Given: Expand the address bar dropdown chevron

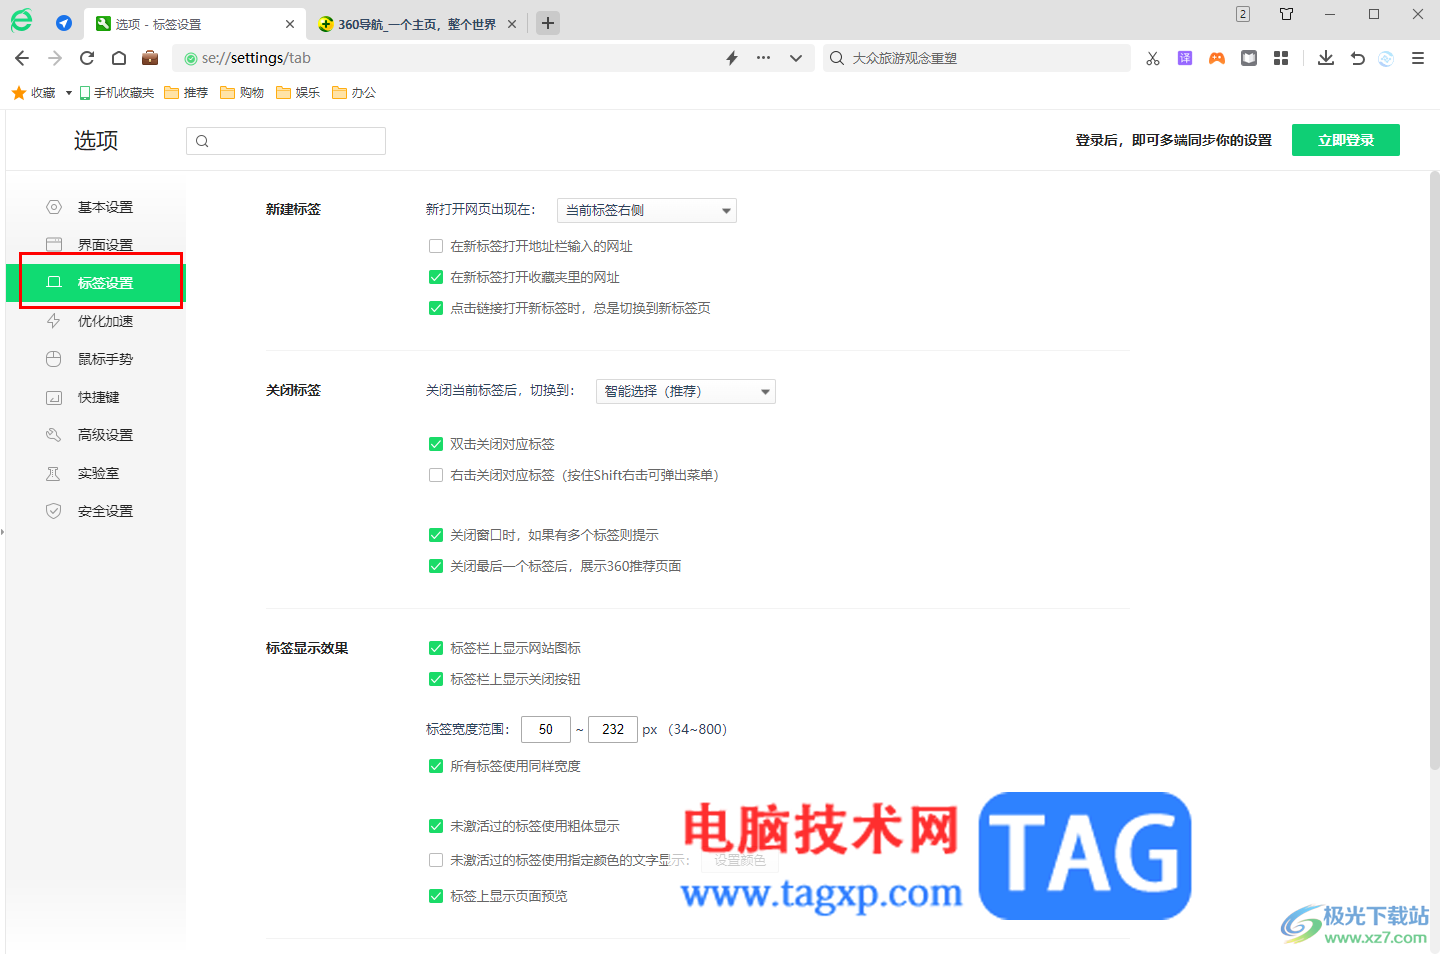Looking at the screenshot, I should pos(797,58).
